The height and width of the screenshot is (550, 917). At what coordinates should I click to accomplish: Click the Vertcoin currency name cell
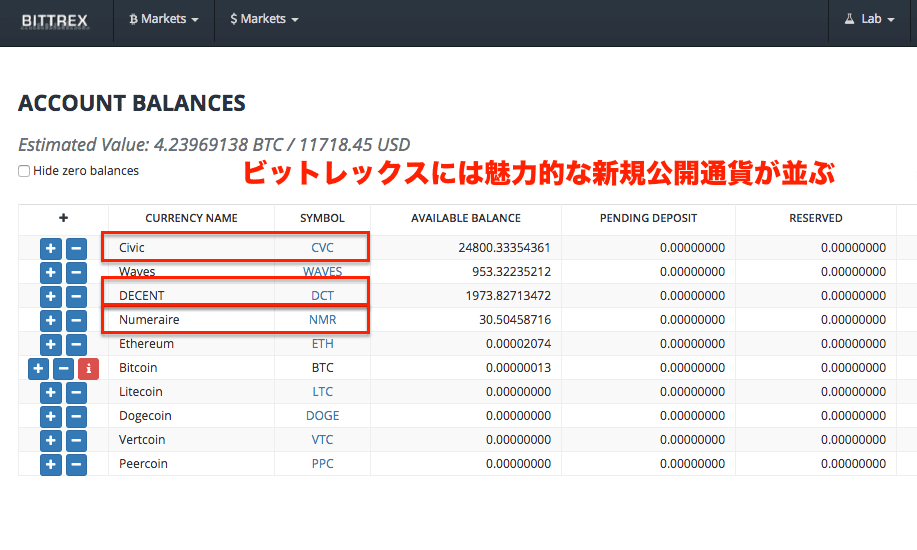[x=191, y=439]
